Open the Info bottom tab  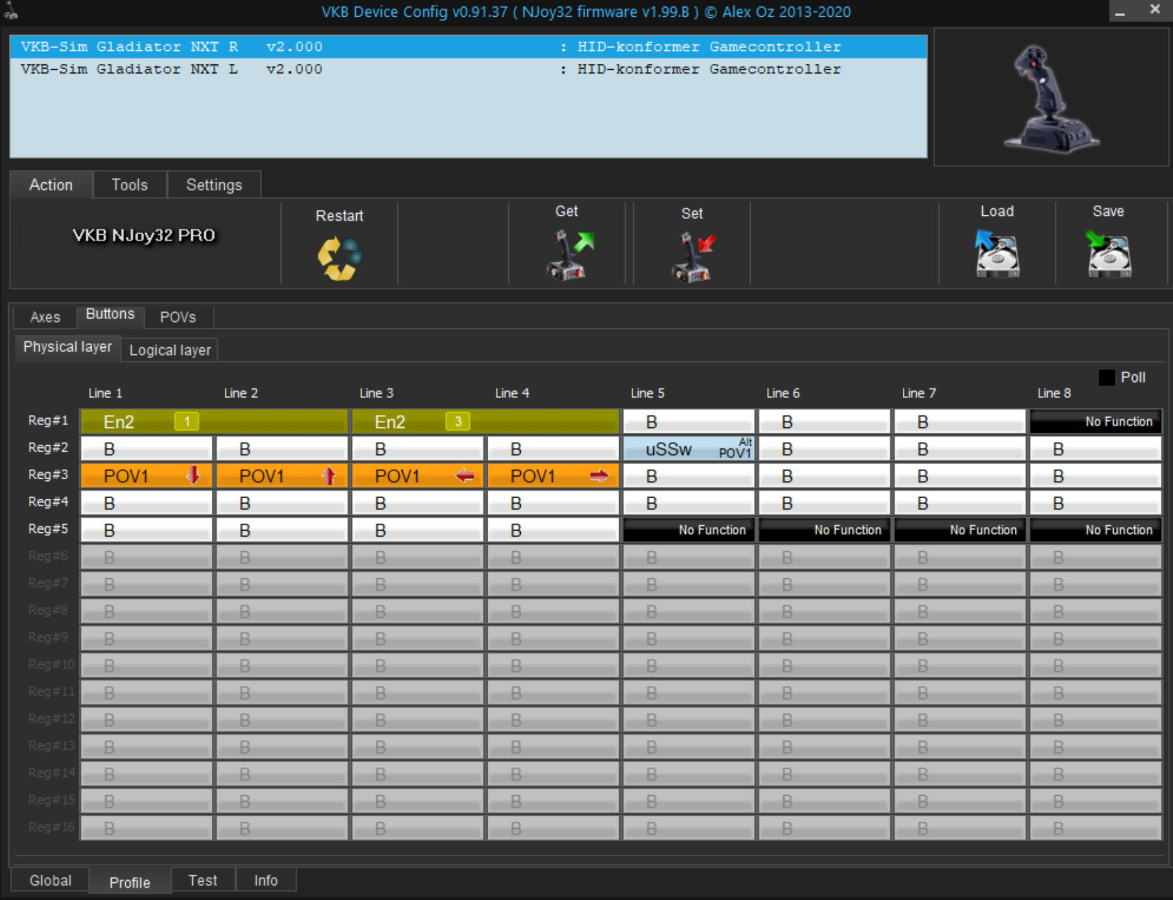pos(266,881)
